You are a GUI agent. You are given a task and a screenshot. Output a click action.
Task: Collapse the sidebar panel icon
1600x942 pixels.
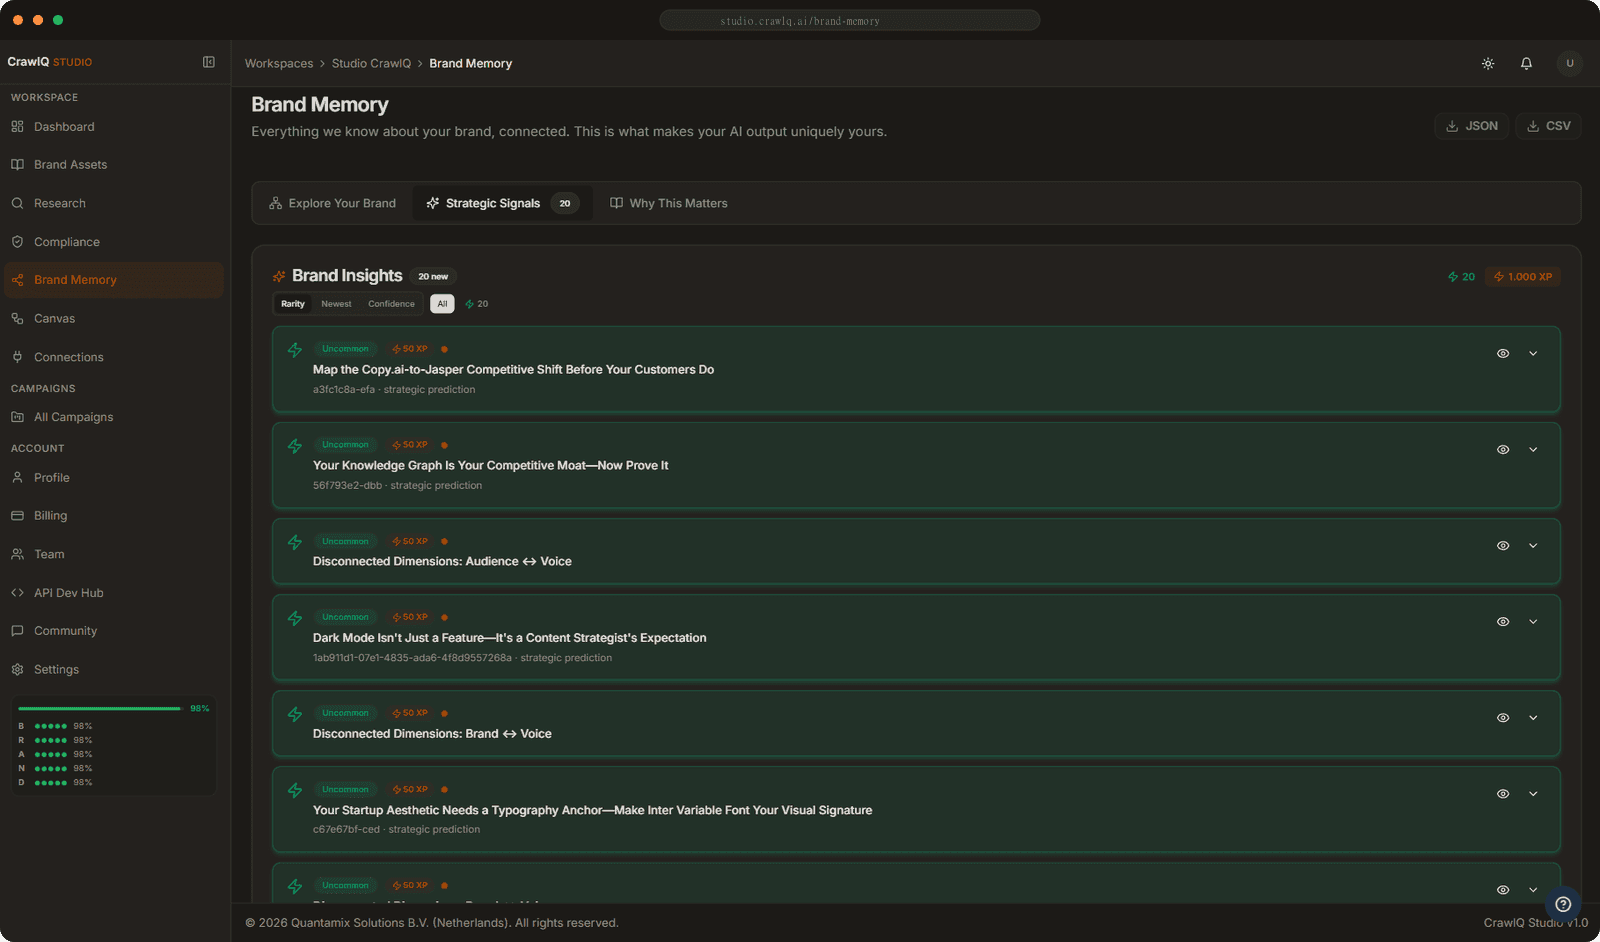point(209,62)
